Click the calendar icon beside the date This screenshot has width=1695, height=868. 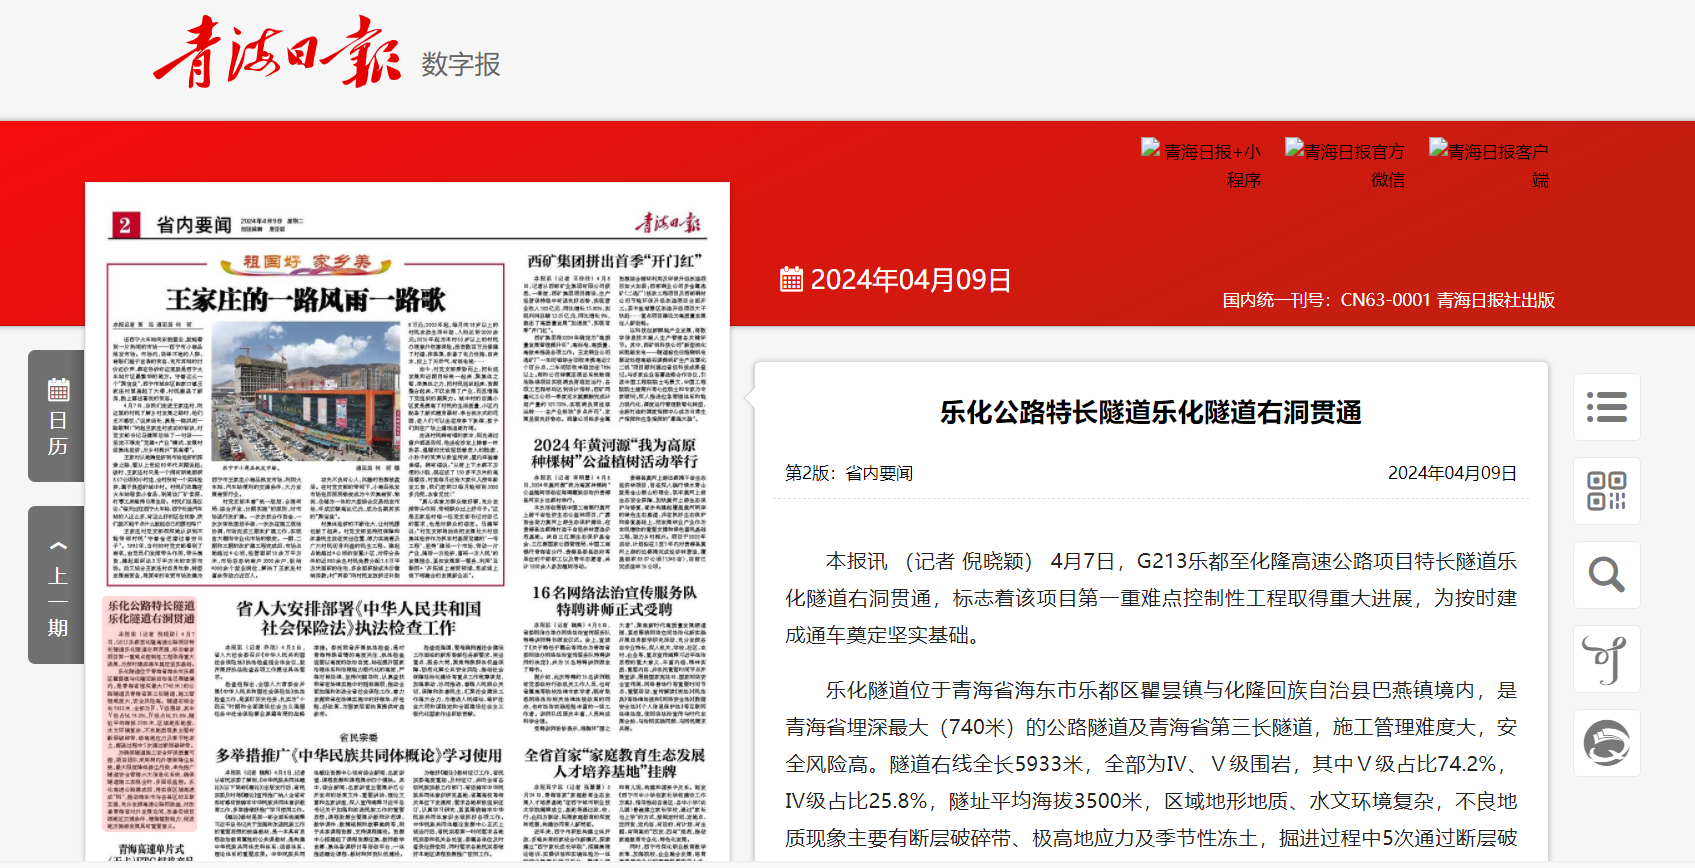[791, 279]
